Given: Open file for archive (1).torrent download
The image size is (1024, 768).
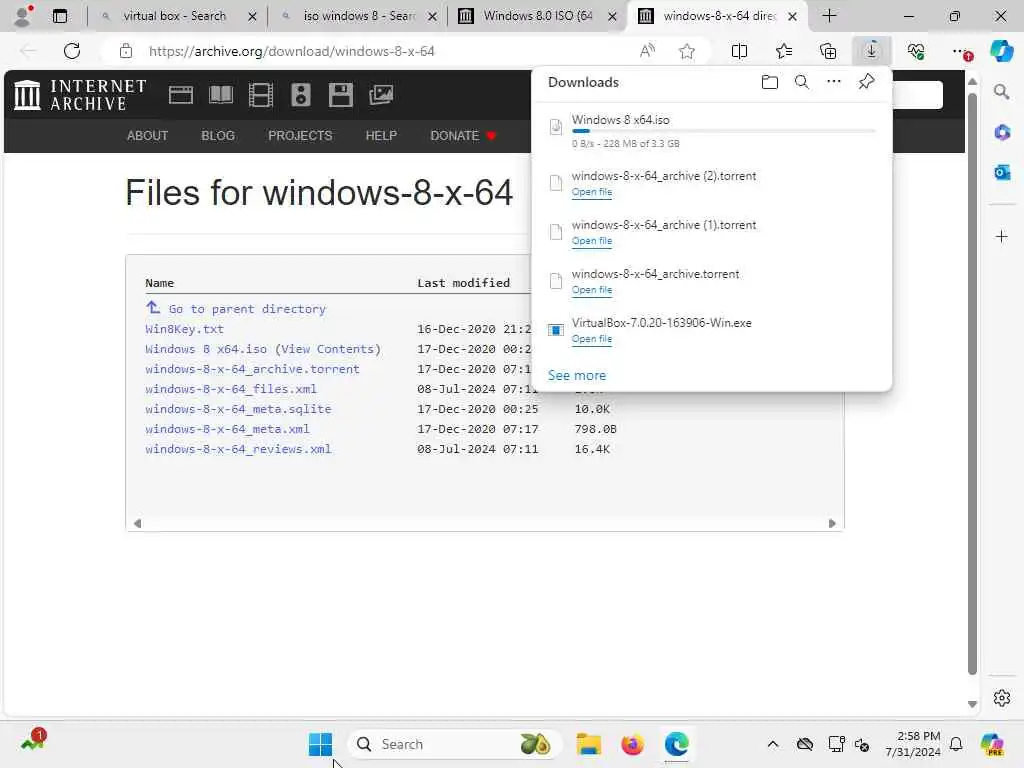Looking at the screenshot, I should [x=592, y=241].
